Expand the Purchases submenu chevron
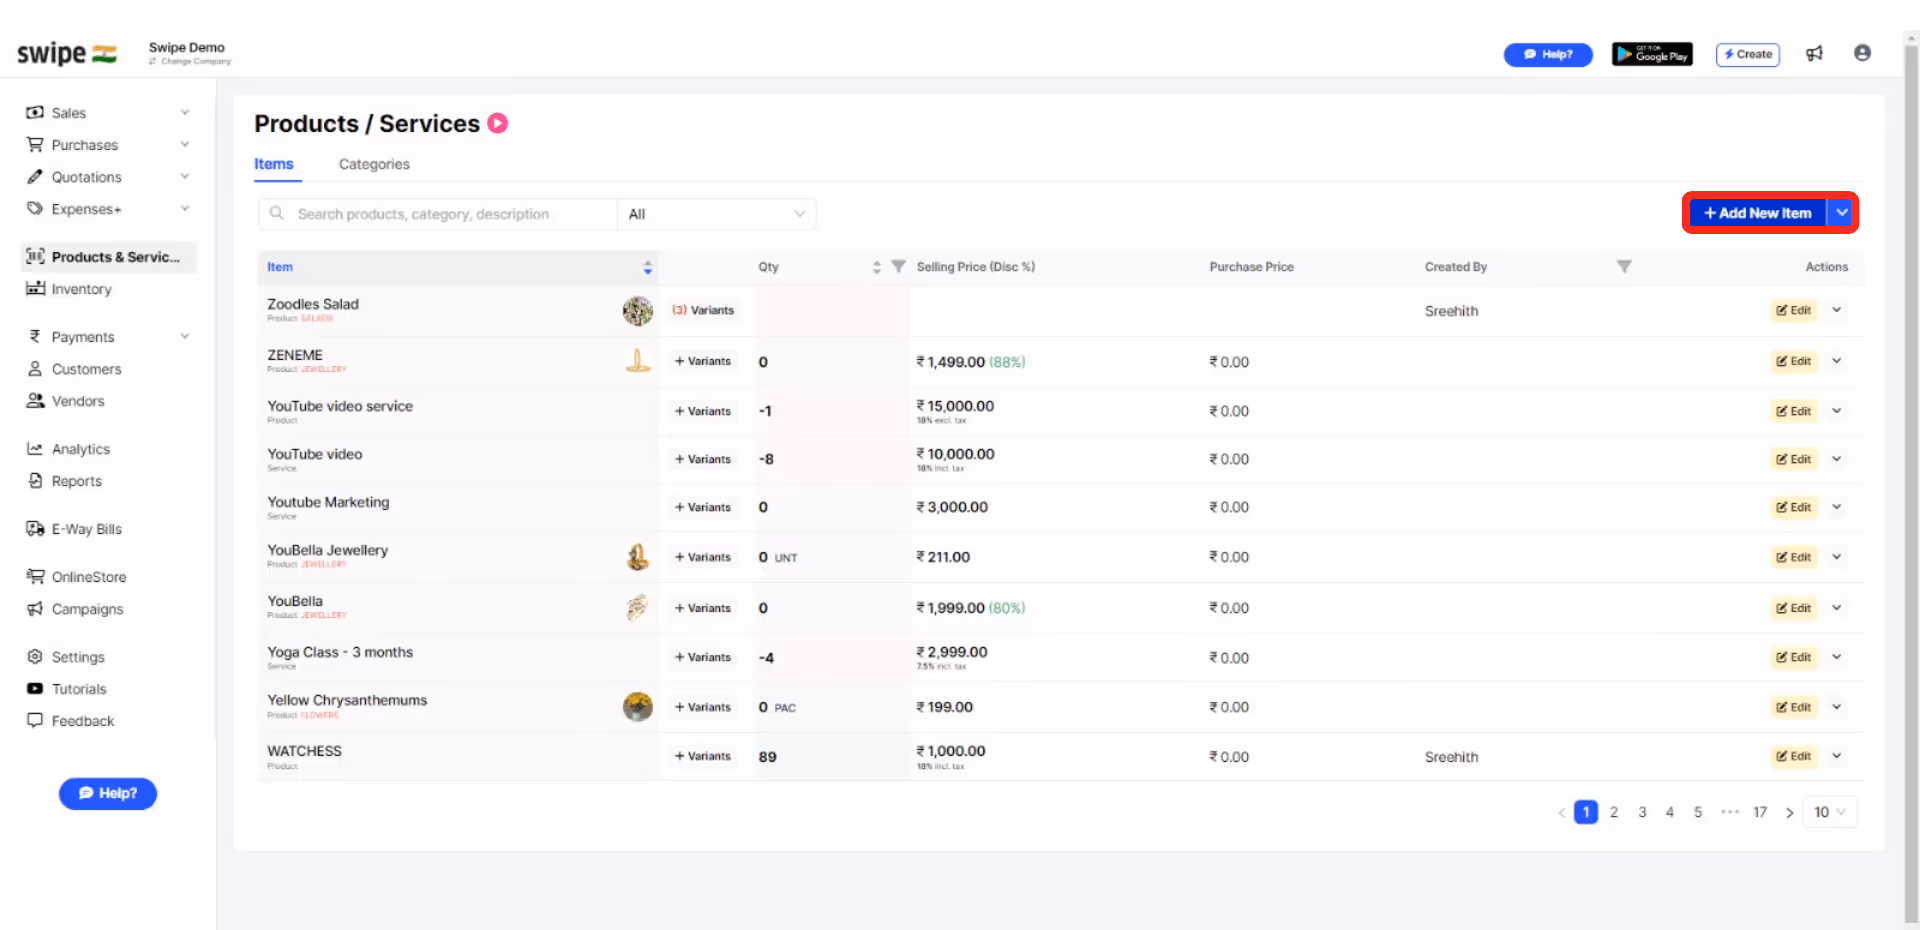 coord(185,144)
